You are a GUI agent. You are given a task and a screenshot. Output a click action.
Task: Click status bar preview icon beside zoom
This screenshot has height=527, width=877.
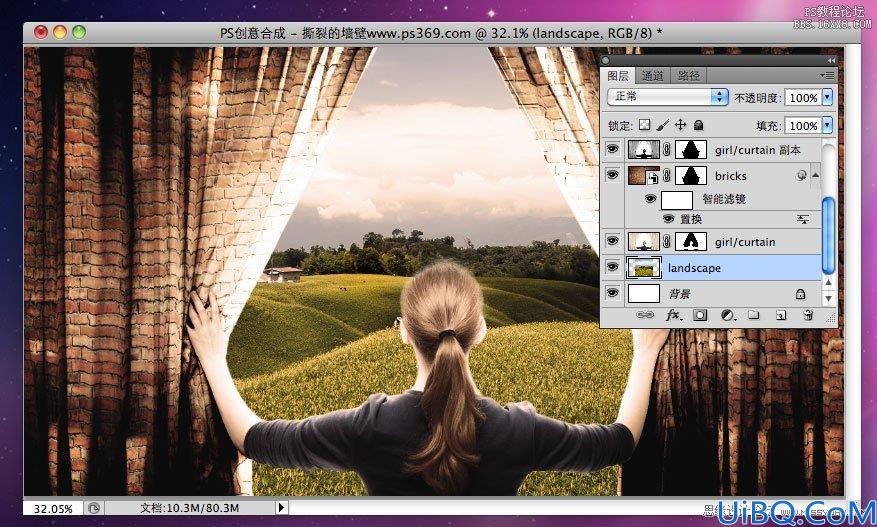(93, 508)
